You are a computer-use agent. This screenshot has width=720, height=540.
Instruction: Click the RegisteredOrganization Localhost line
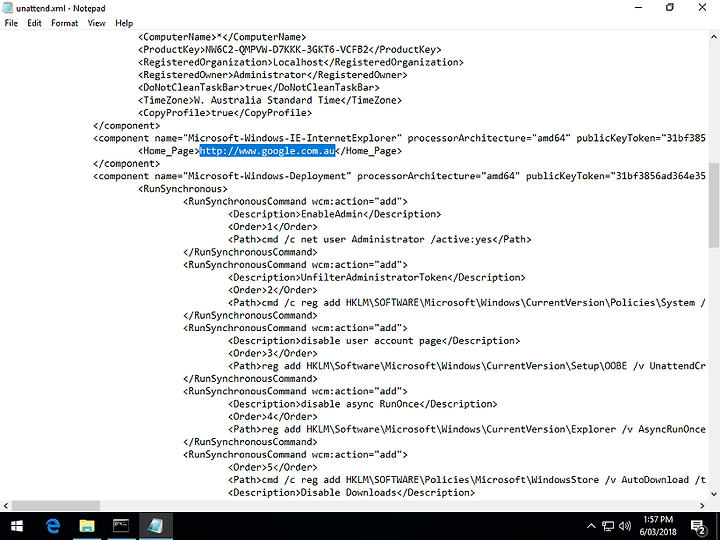click(x=301, y=62)
